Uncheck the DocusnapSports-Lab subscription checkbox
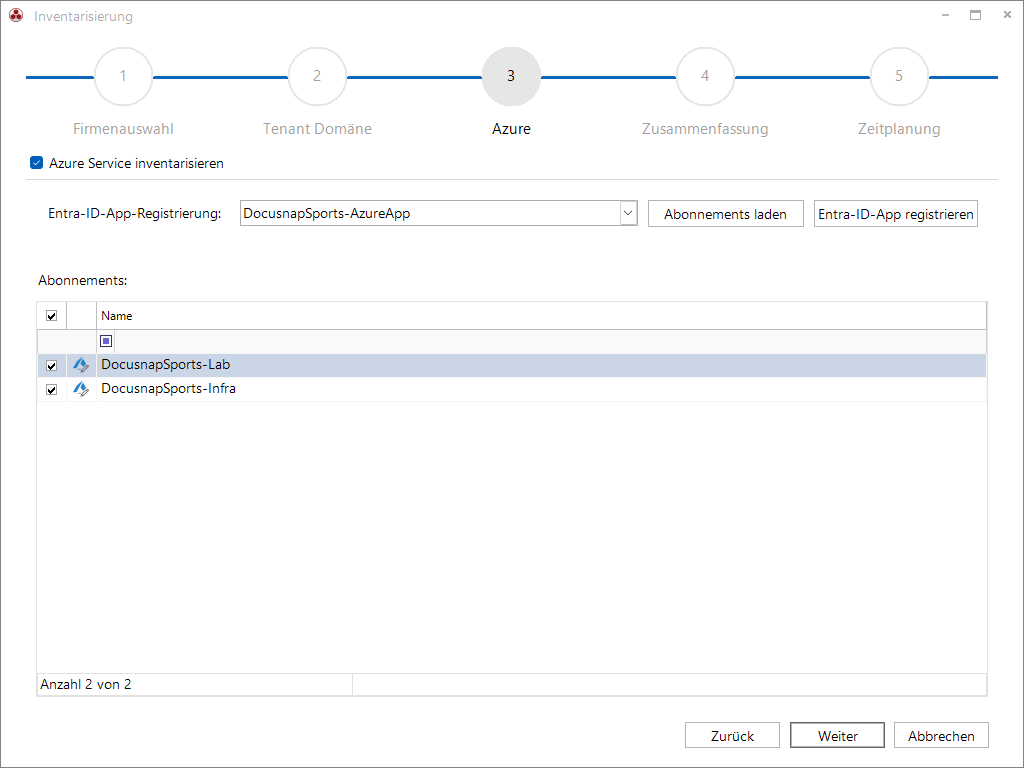The width and height of the screenshot is (1024, 768). point(52,366)
